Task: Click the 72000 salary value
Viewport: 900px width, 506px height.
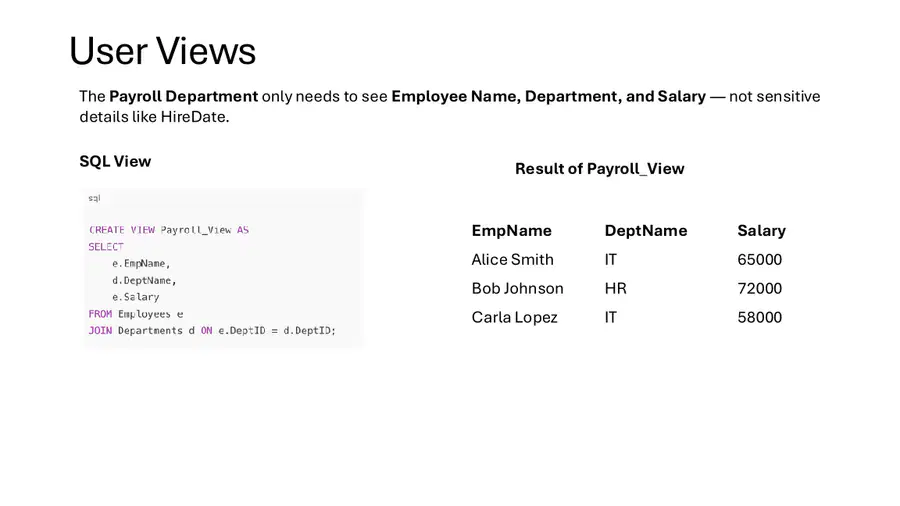Action: point(759,288)
